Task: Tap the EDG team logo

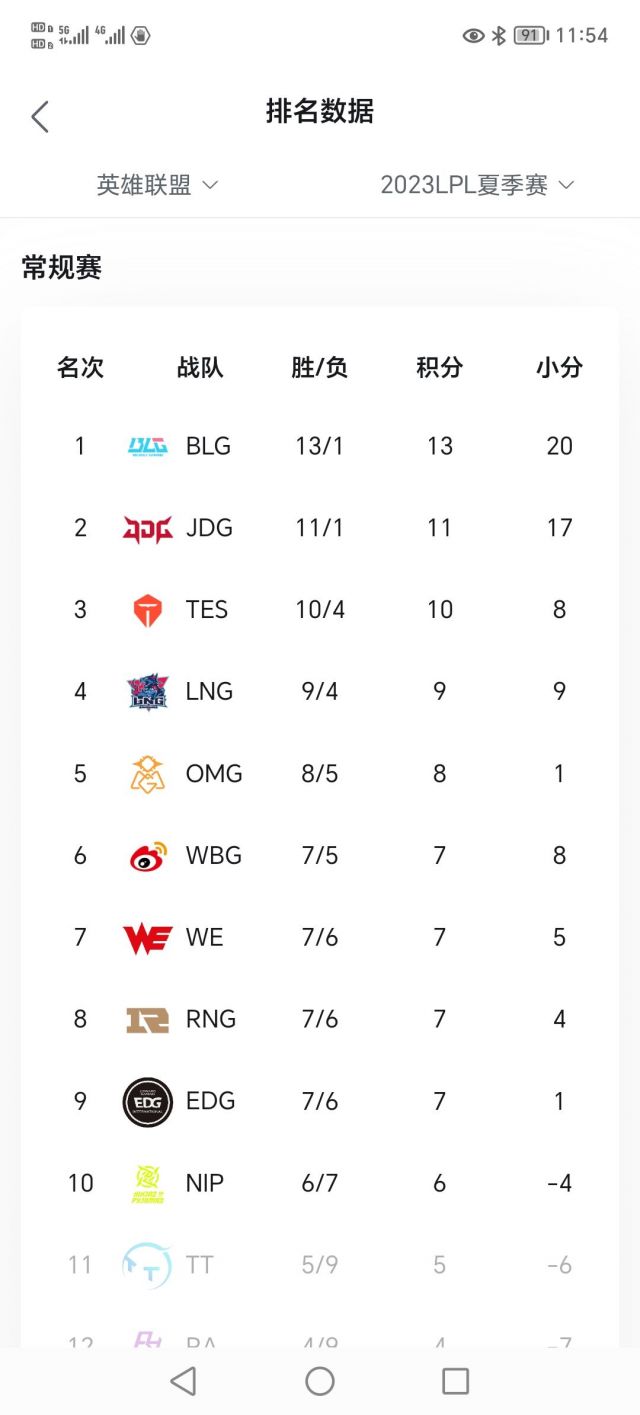Action: (x=148, y=1102)
